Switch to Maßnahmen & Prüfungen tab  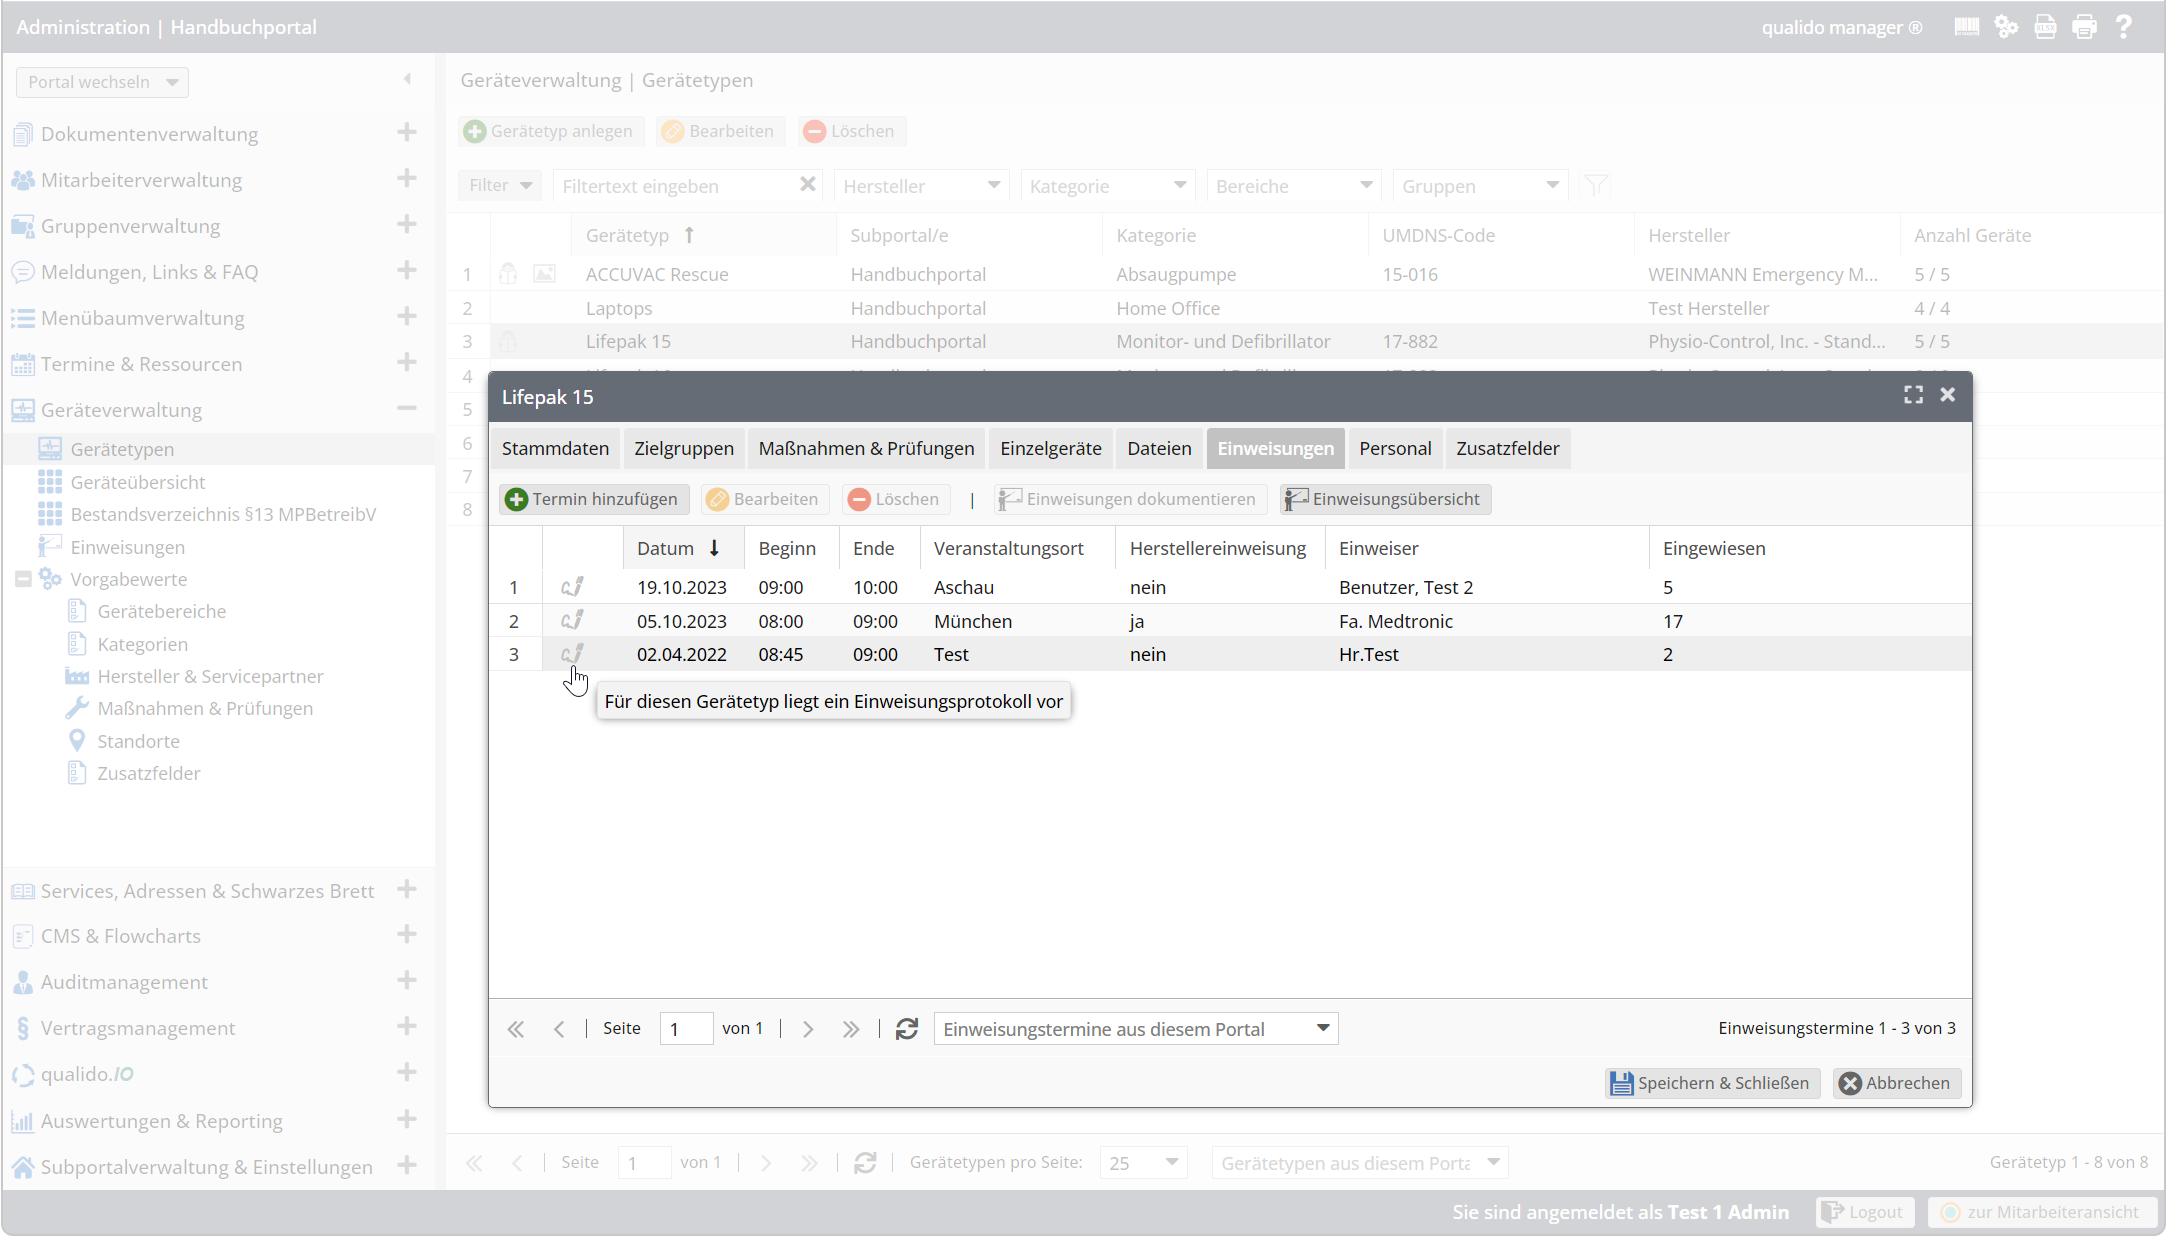pyautogui.click(x=866, y=448)
